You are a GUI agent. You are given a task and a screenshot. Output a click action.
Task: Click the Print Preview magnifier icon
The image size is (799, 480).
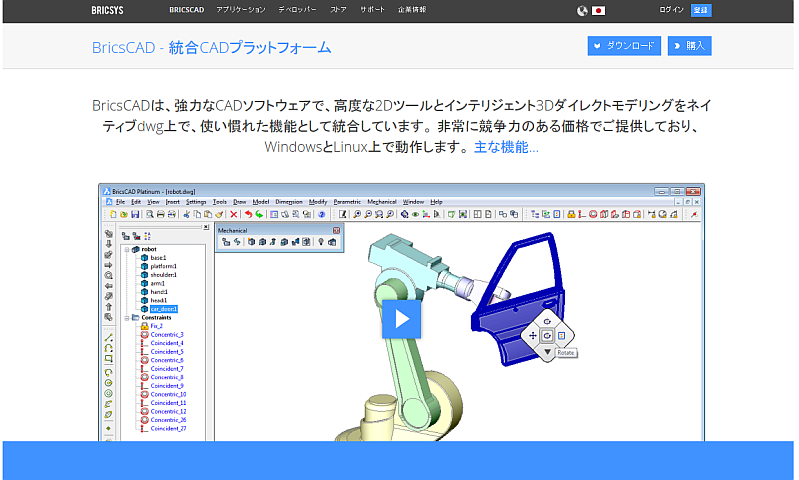(x=149, y=215)
